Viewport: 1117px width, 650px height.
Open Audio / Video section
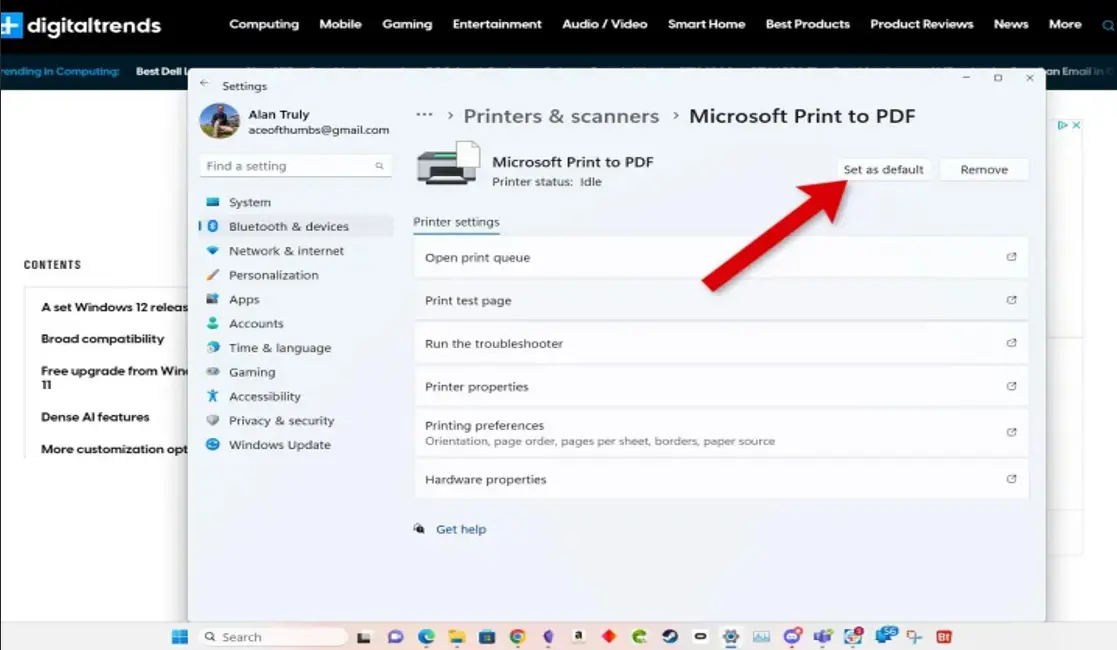click(605, 24)
